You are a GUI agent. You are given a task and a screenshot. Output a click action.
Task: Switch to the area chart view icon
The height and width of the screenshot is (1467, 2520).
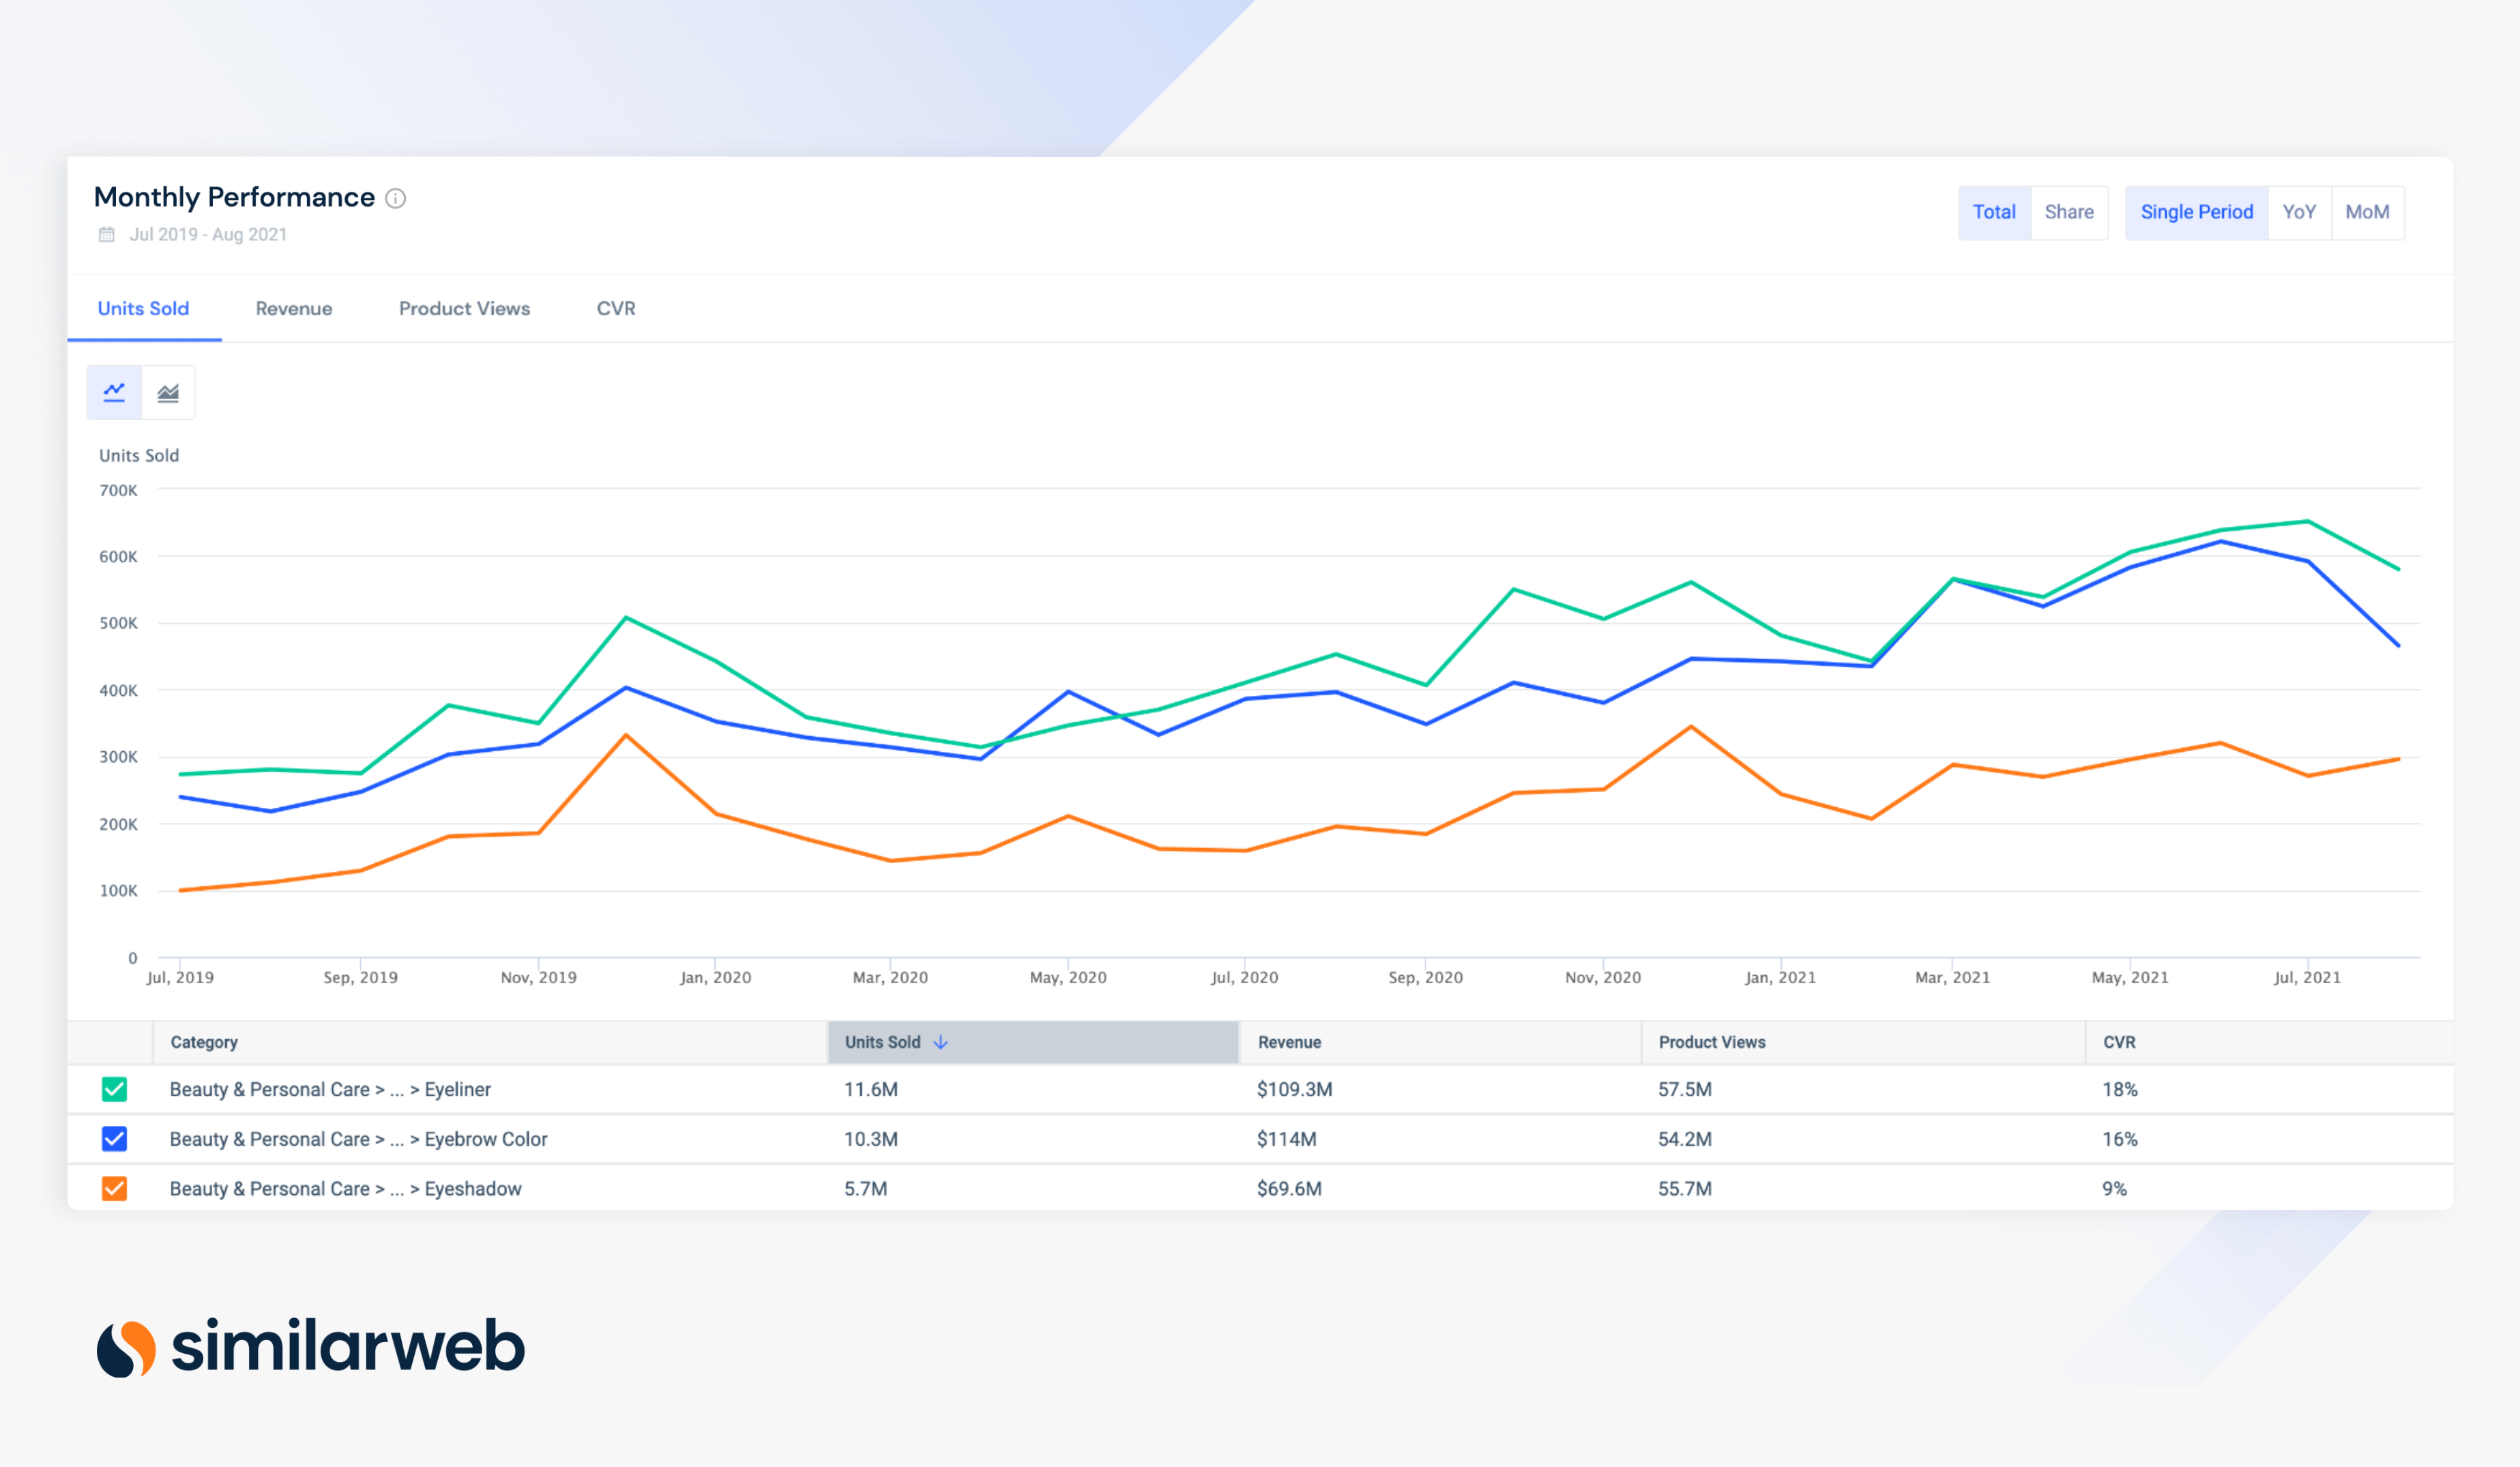coord(168,392)
